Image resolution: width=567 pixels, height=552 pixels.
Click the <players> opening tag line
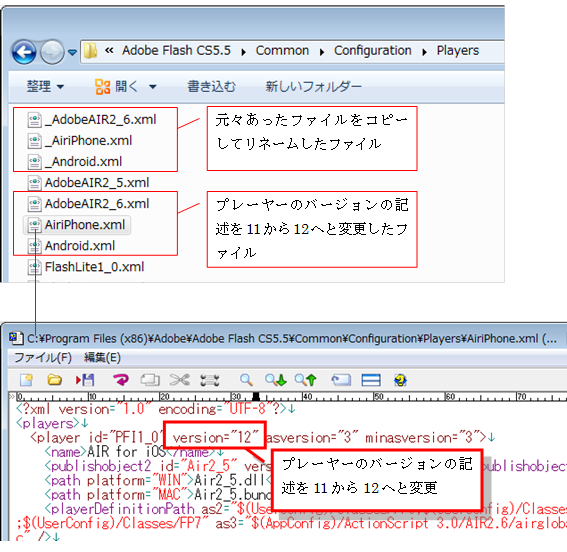click(52, 423)
